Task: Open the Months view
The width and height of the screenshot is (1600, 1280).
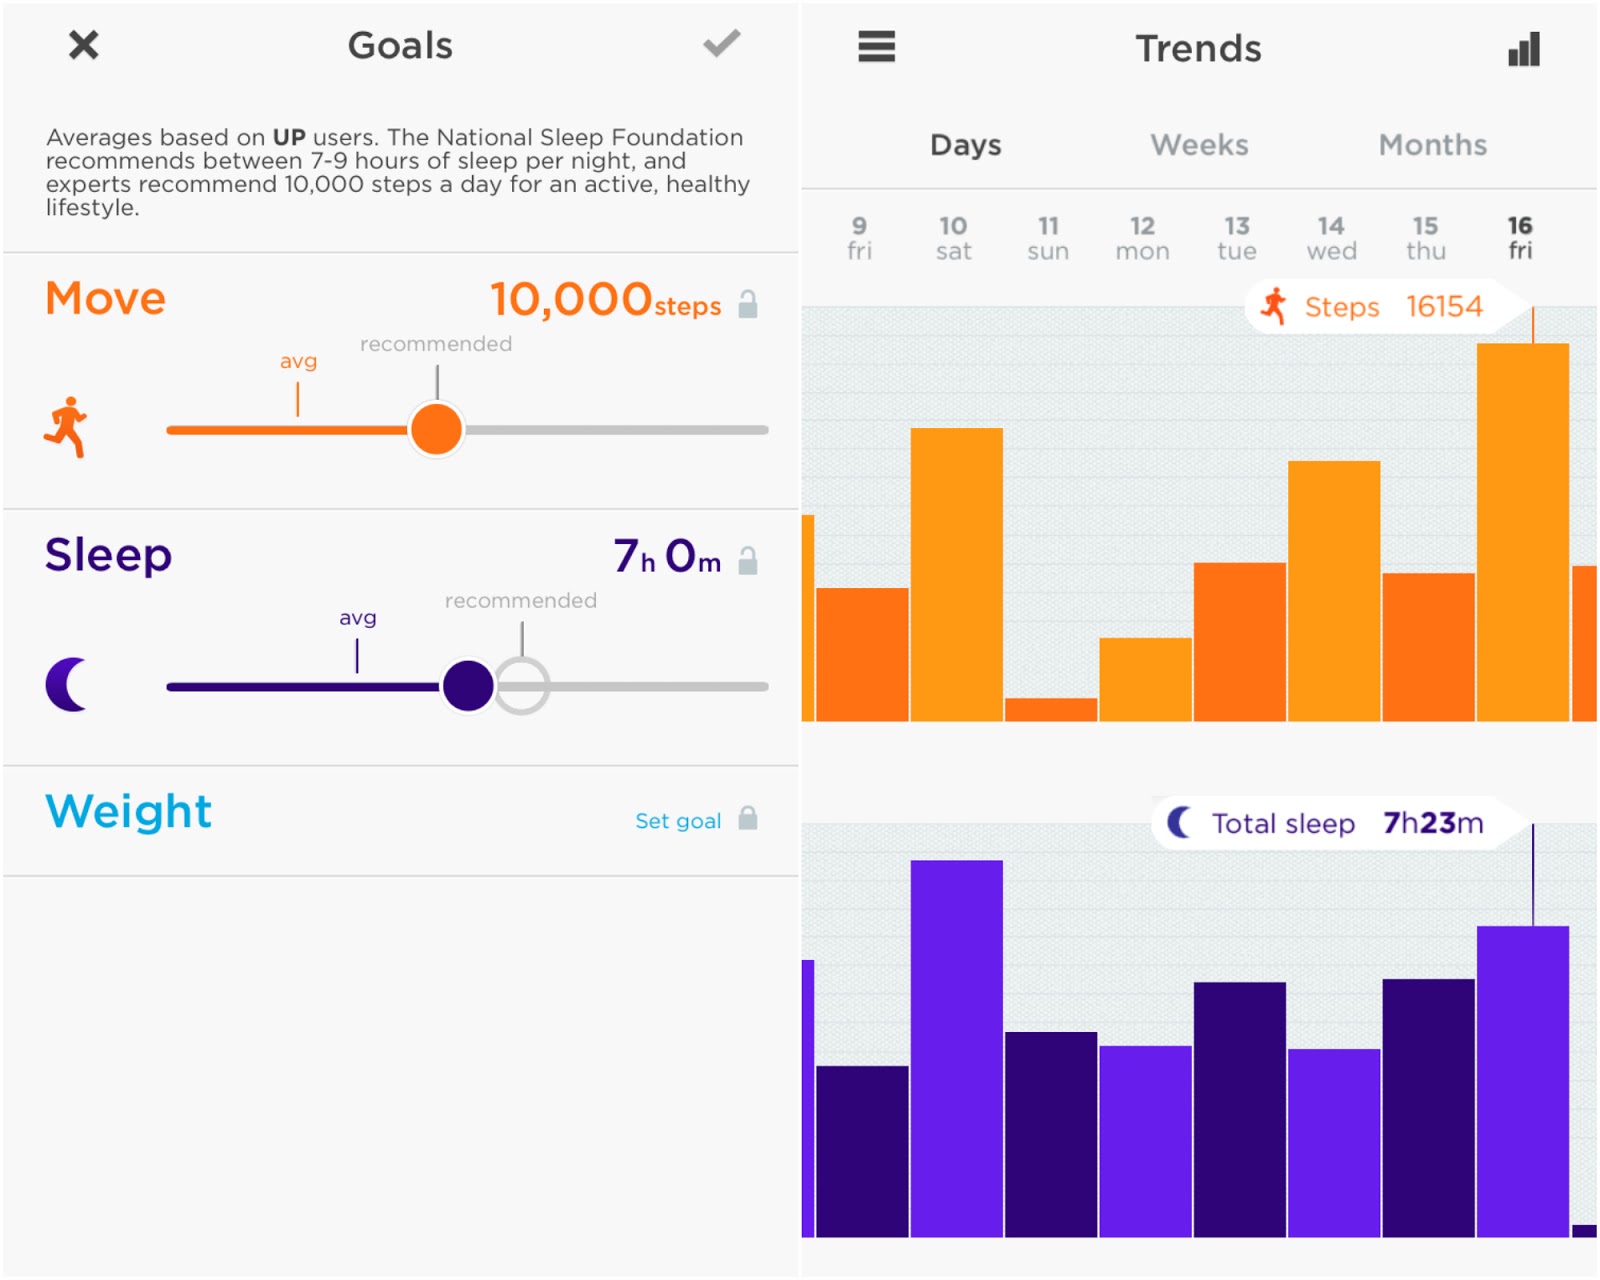Action: [1432, 145]
